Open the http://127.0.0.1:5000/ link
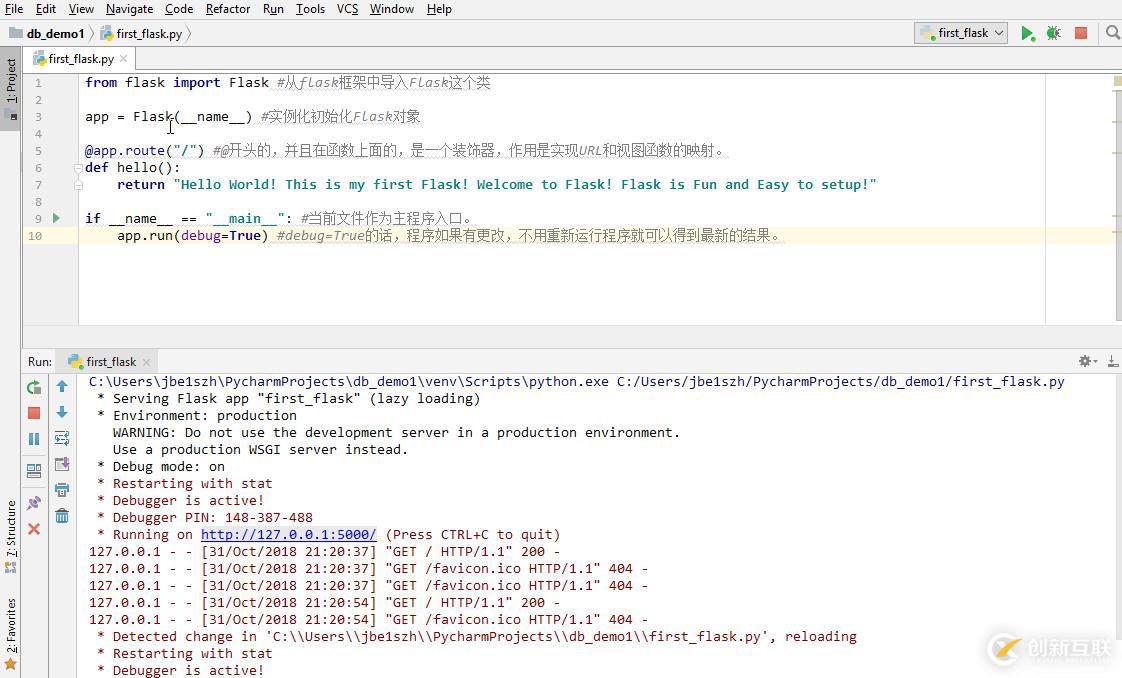 tap(288, 534)
